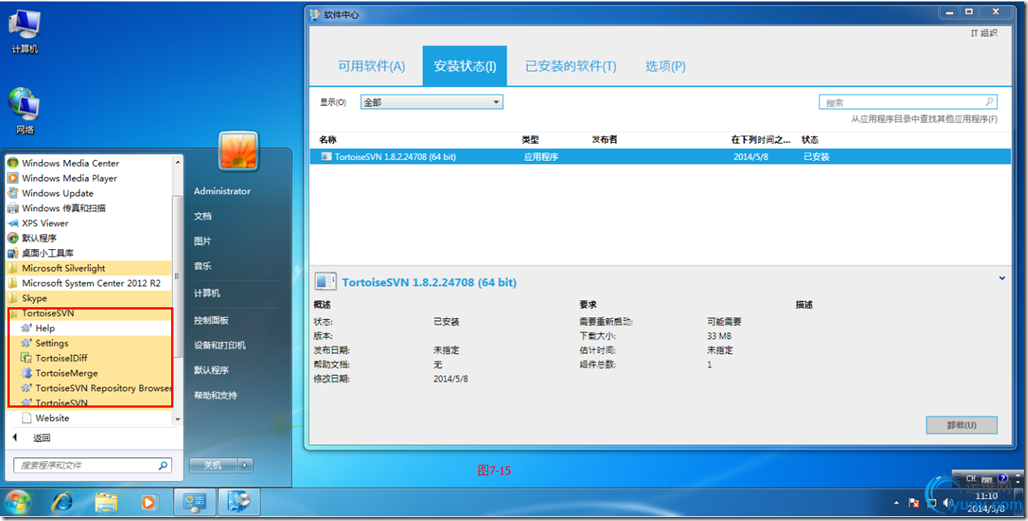Open 图片 in Start menu right pane

coord(203,241)
